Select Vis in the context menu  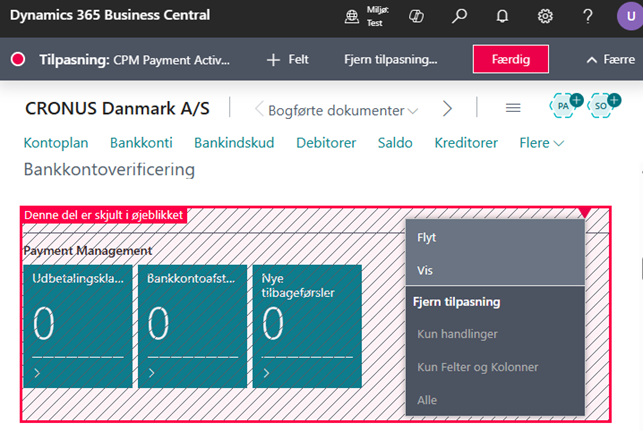coord(495,270)
